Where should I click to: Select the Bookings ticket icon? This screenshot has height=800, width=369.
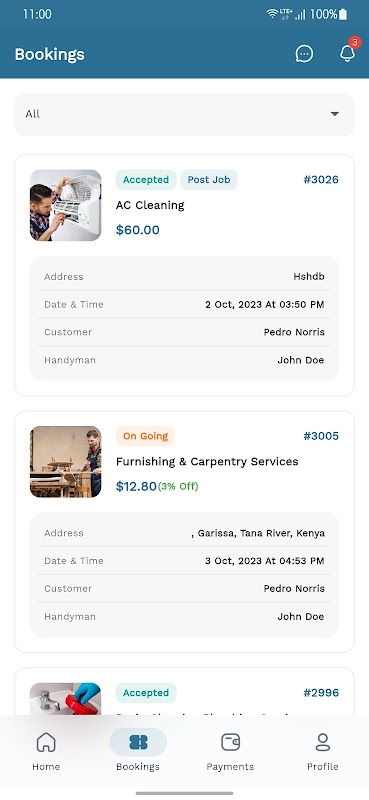coord(138,742)
